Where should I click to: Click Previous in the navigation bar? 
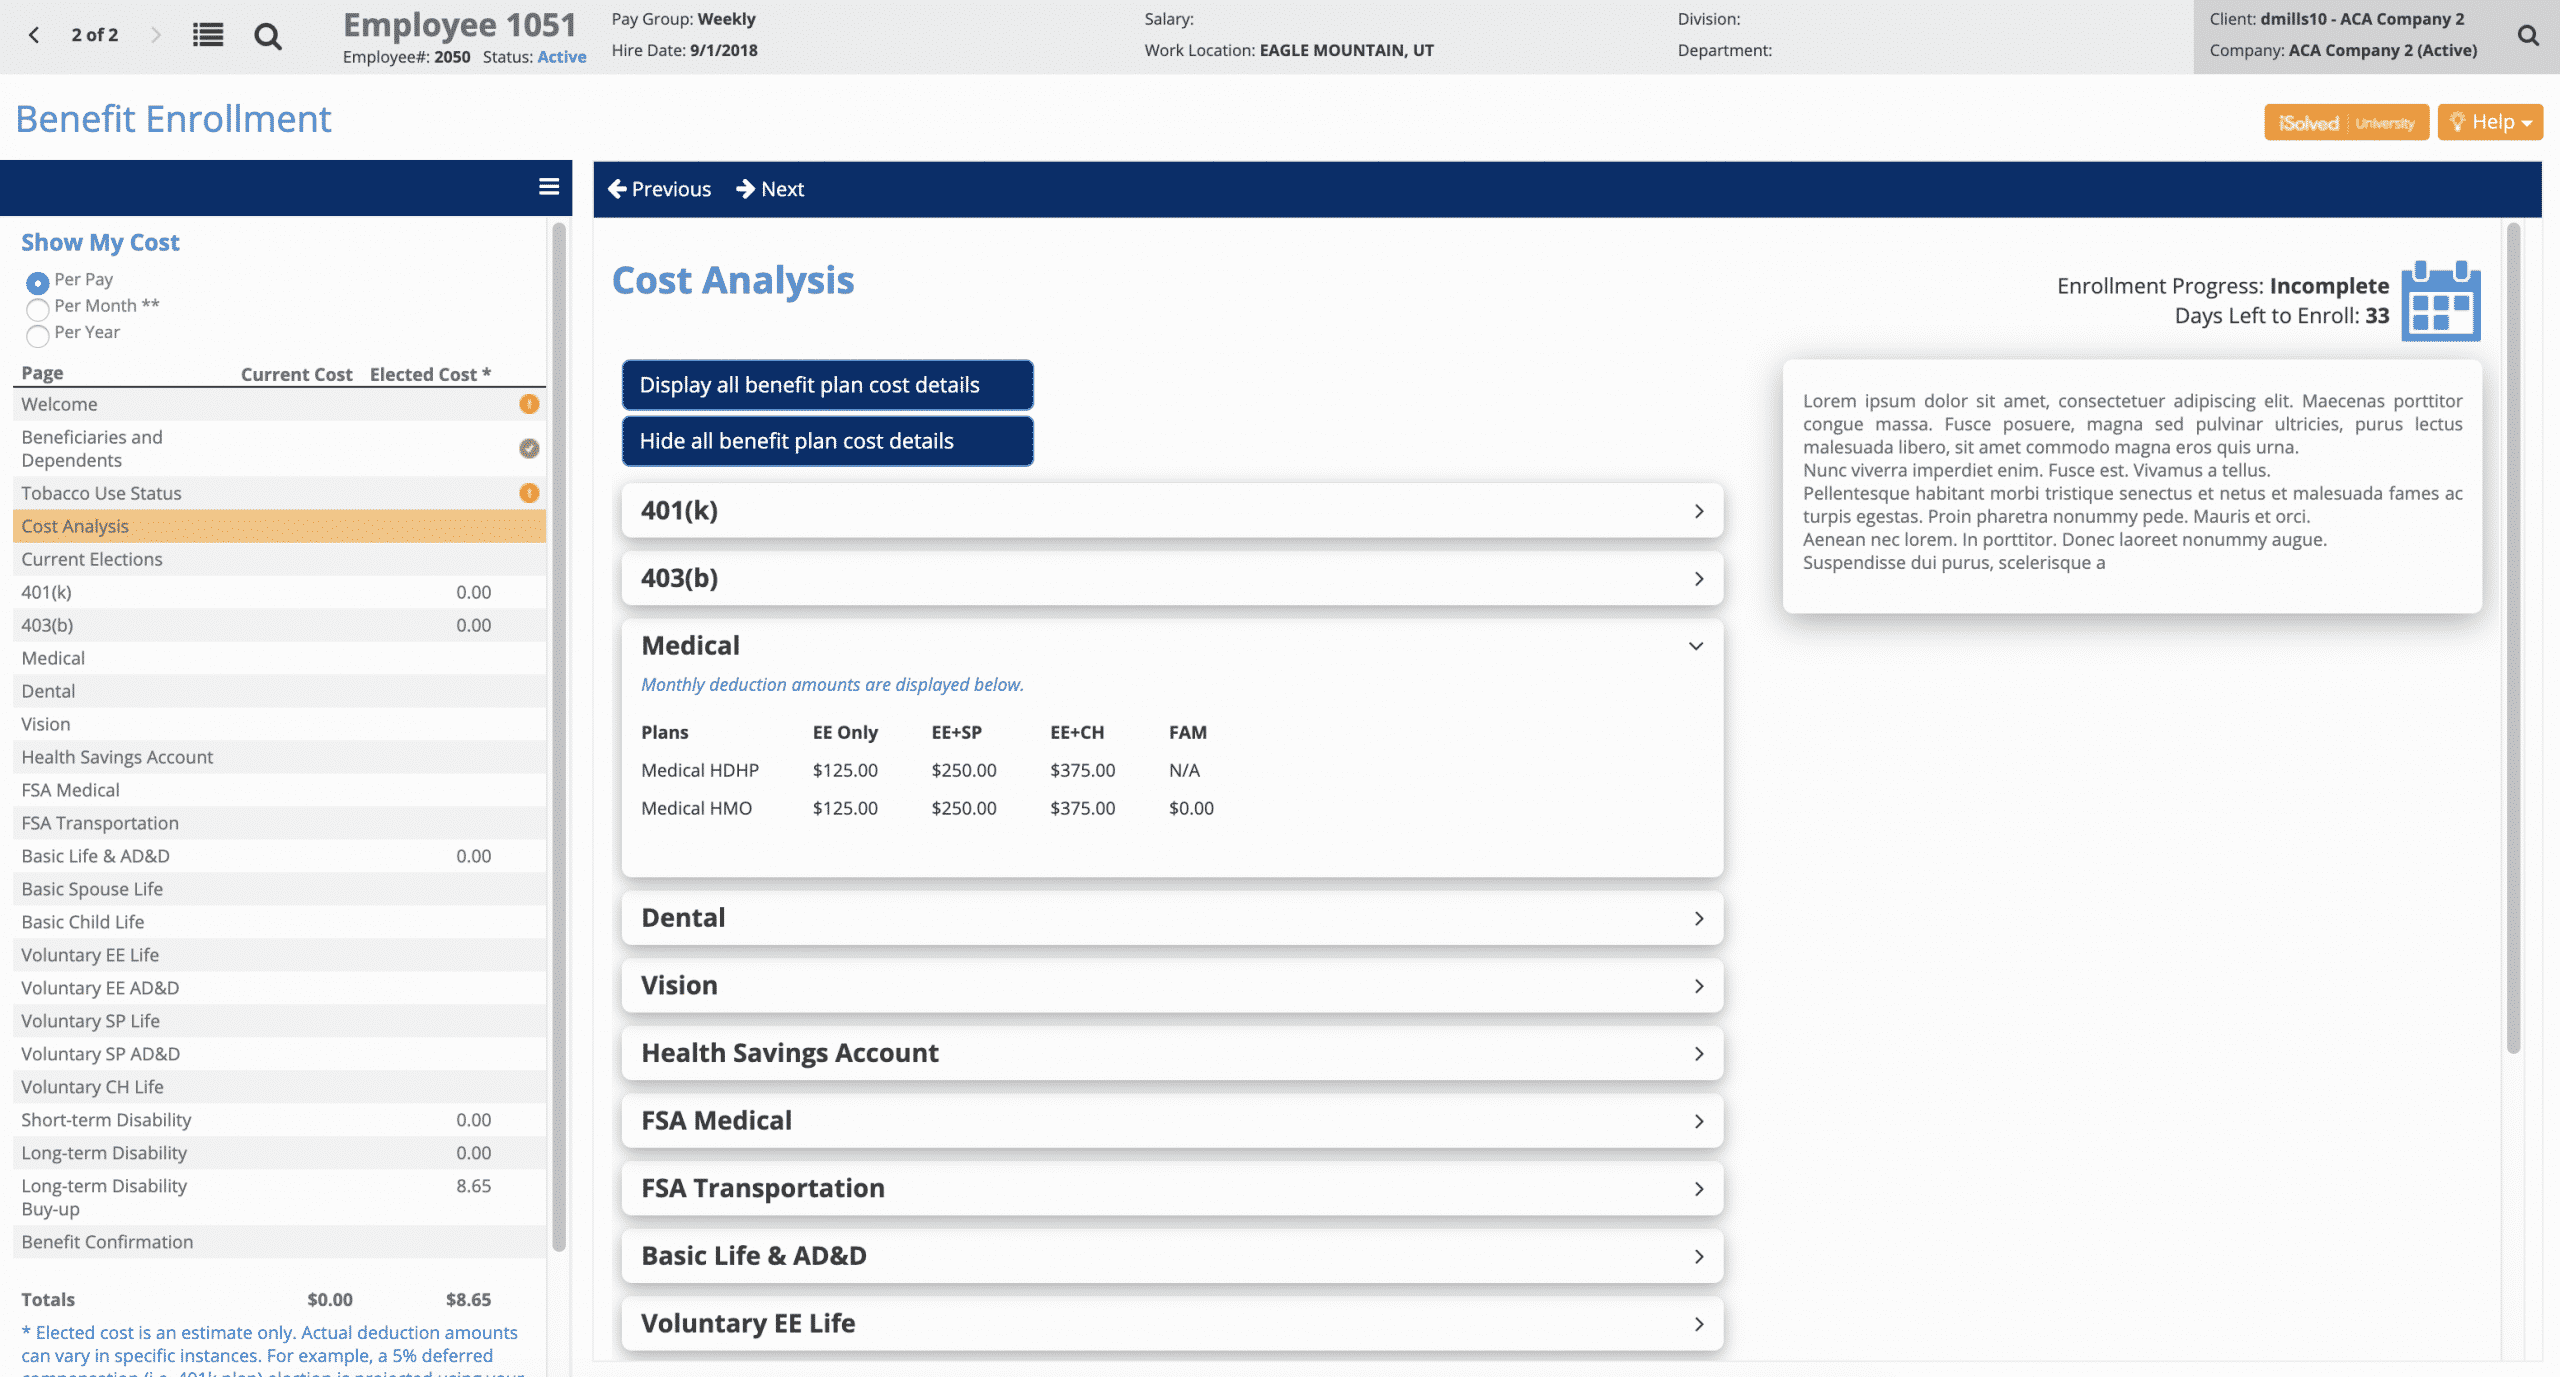coord(659,189)
